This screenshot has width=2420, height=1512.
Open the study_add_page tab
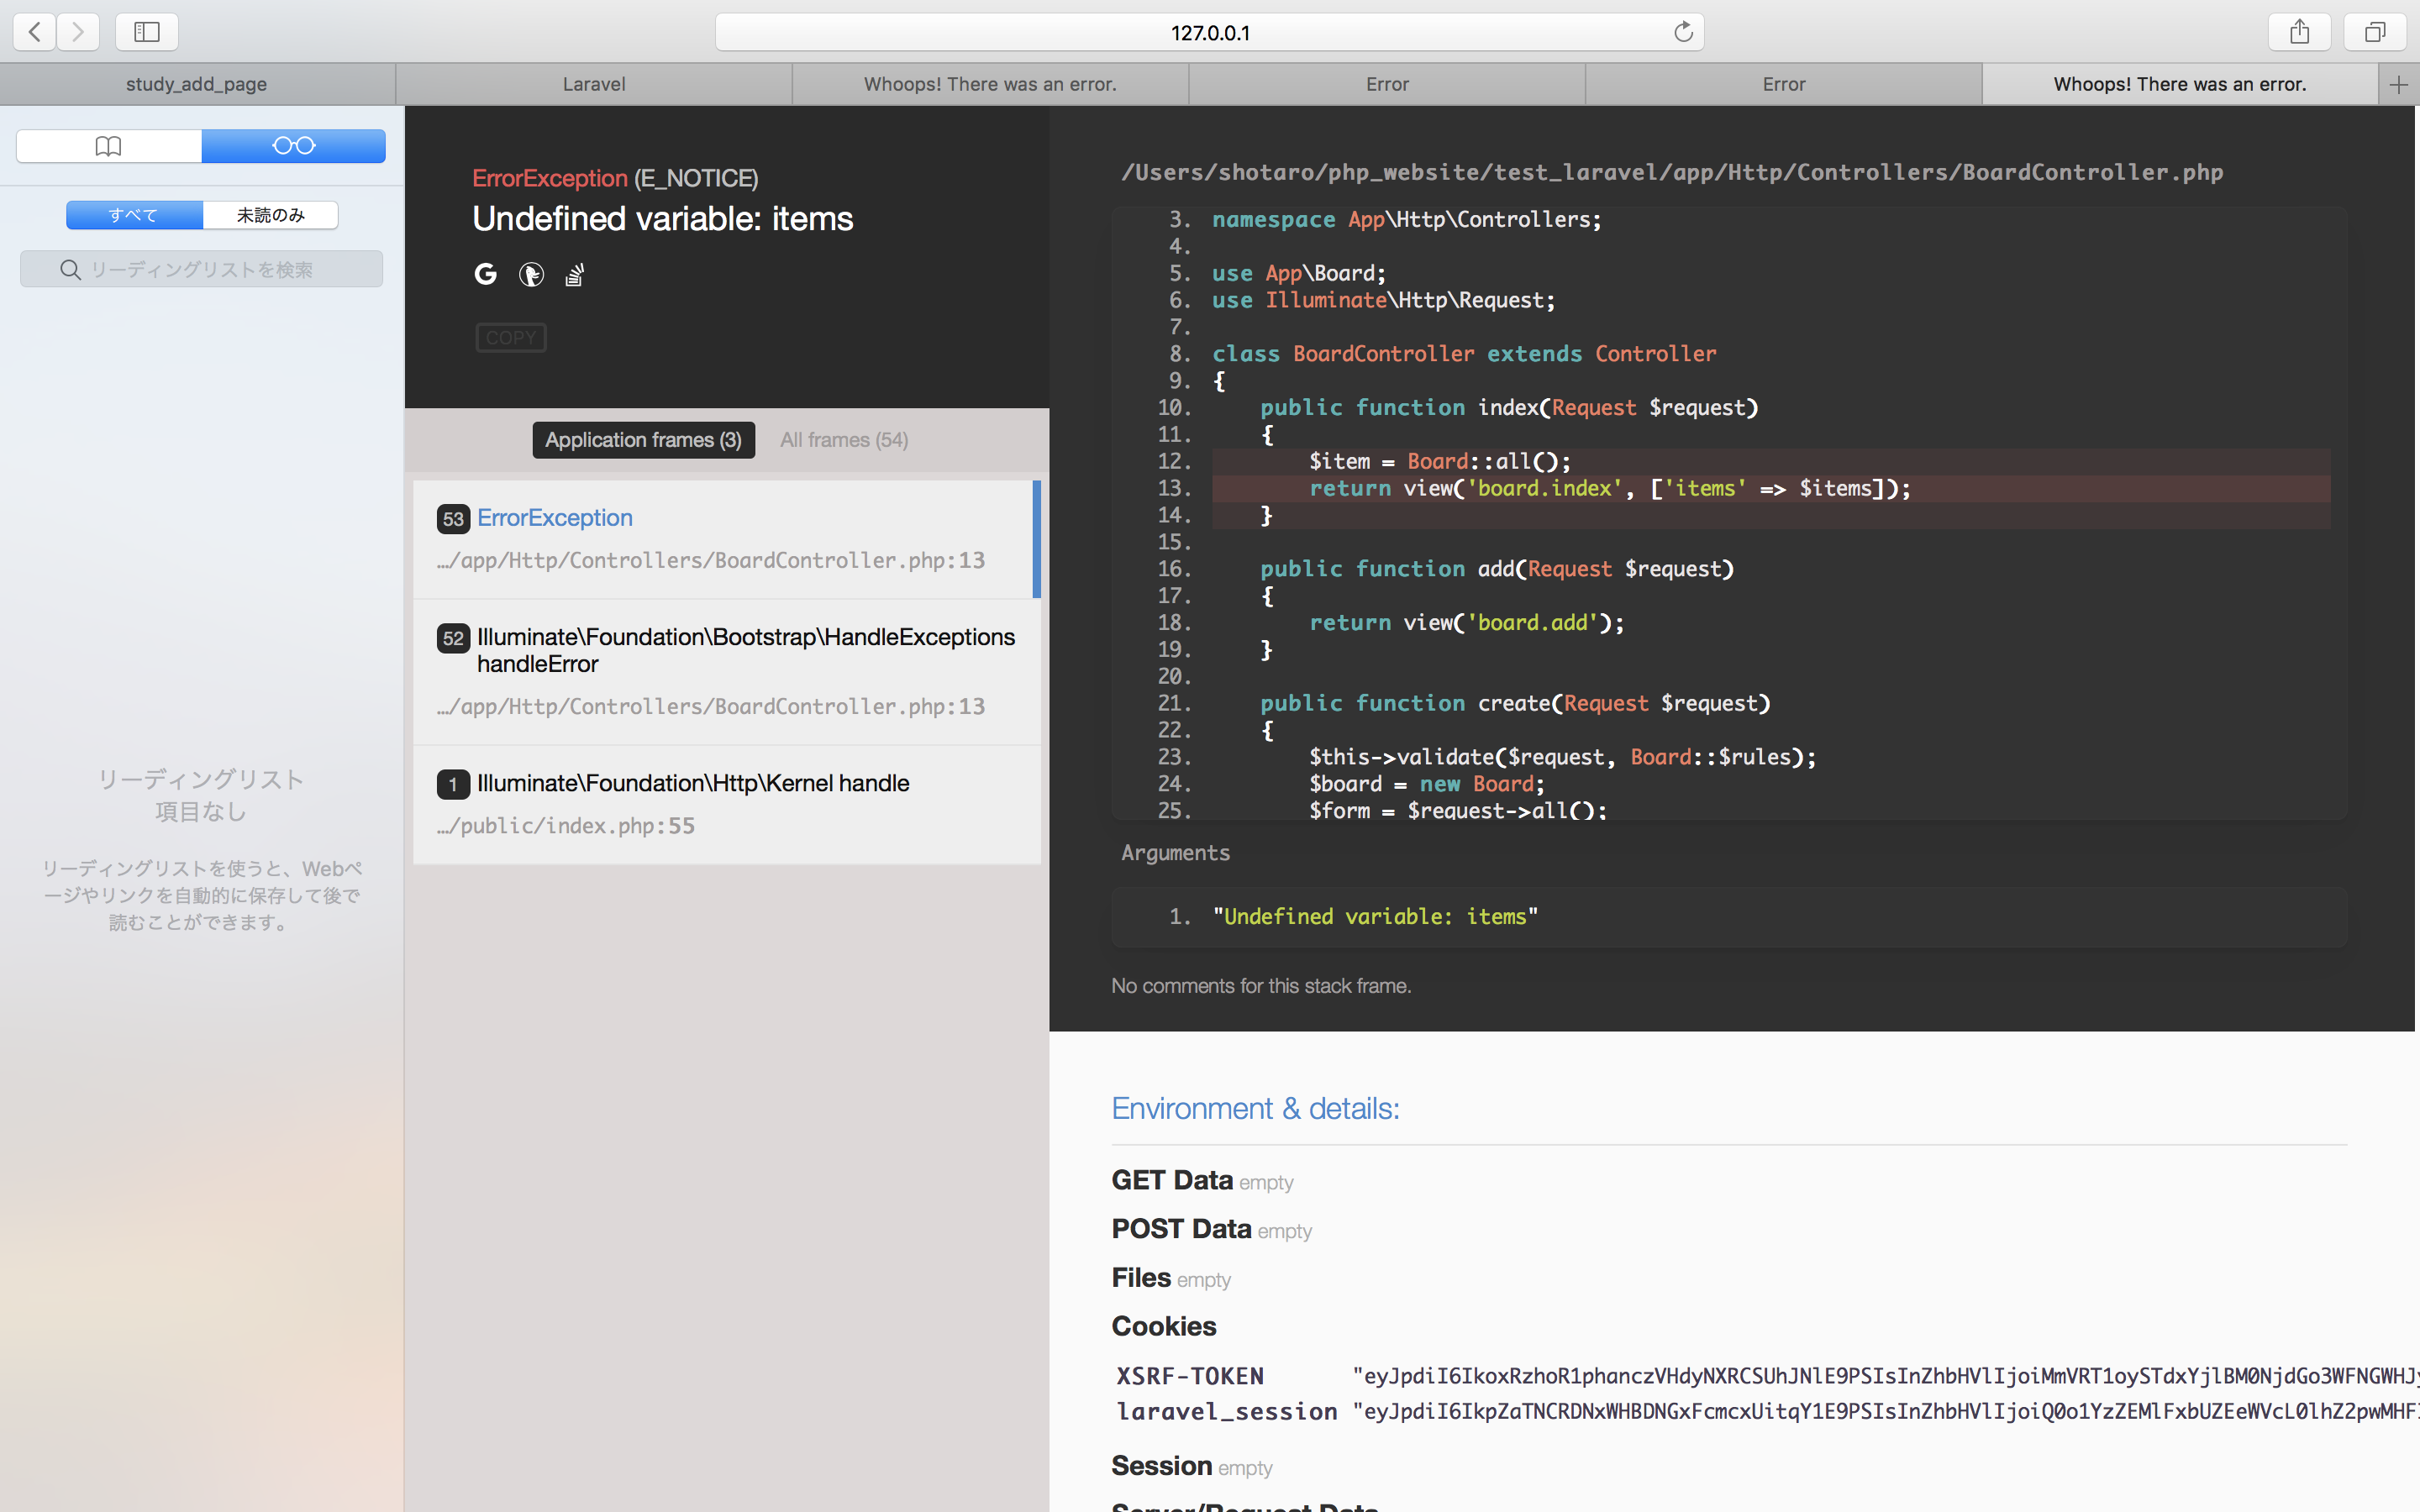tap(197, 85)
